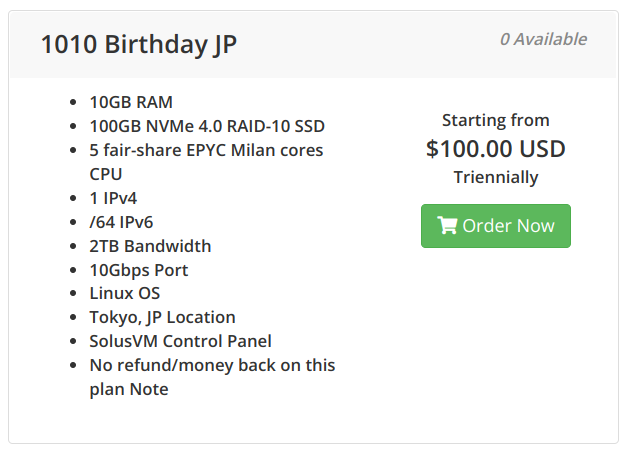The height and width of the screenshot is (450, 628).
Task: Click the no refund note text
Action: point(212,377)
